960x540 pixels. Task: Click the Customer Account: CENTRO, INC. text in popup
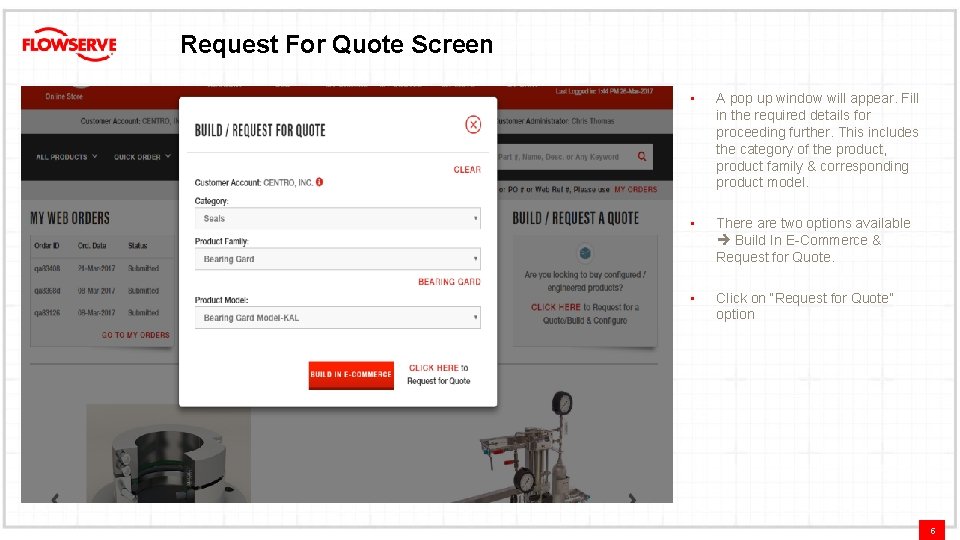[253, 182]
